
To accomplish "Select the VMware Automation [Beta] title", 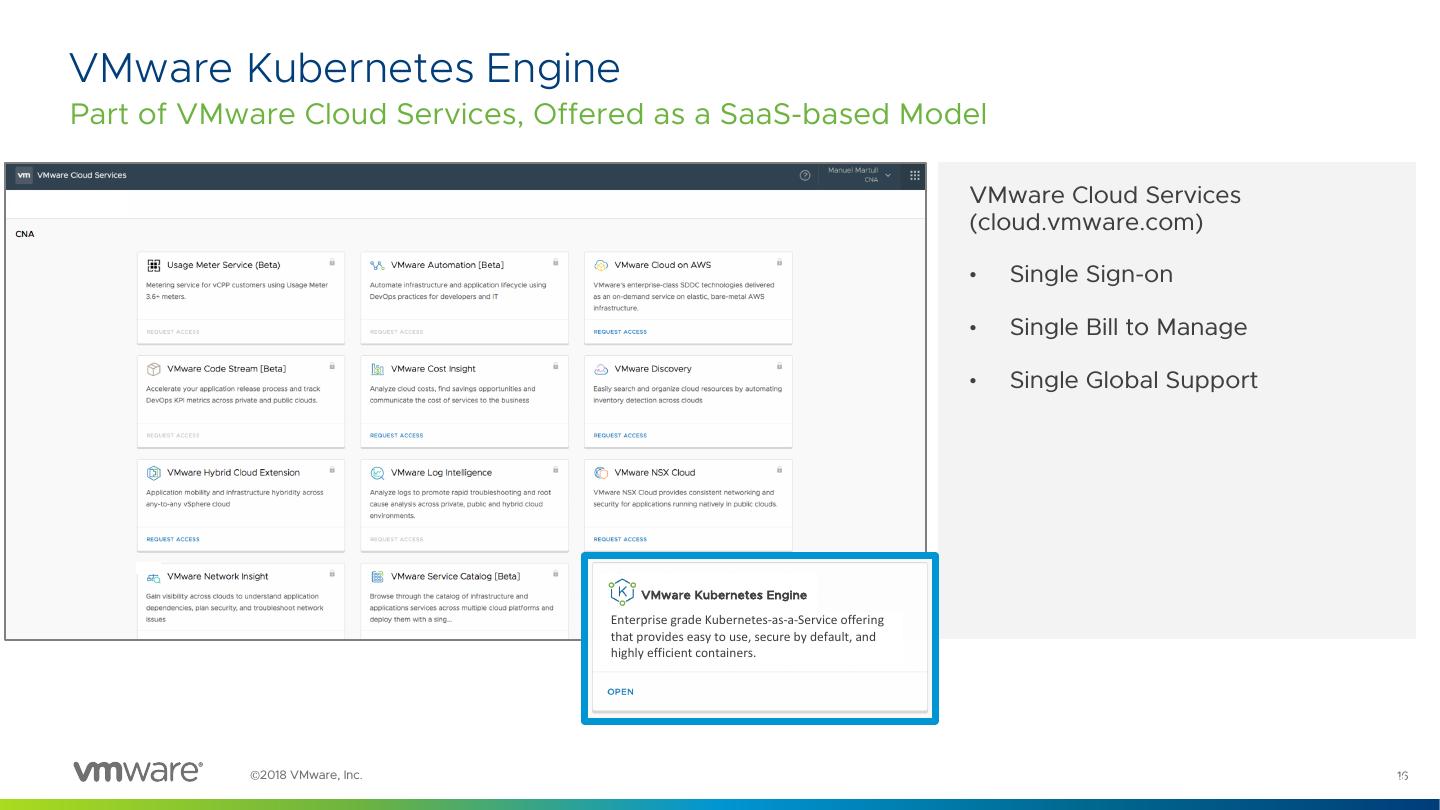I will (x=447, y=265).
